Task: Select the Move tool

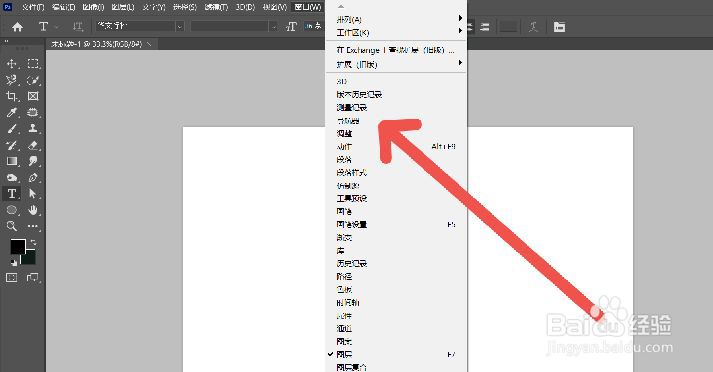Action: pos(11,64)
